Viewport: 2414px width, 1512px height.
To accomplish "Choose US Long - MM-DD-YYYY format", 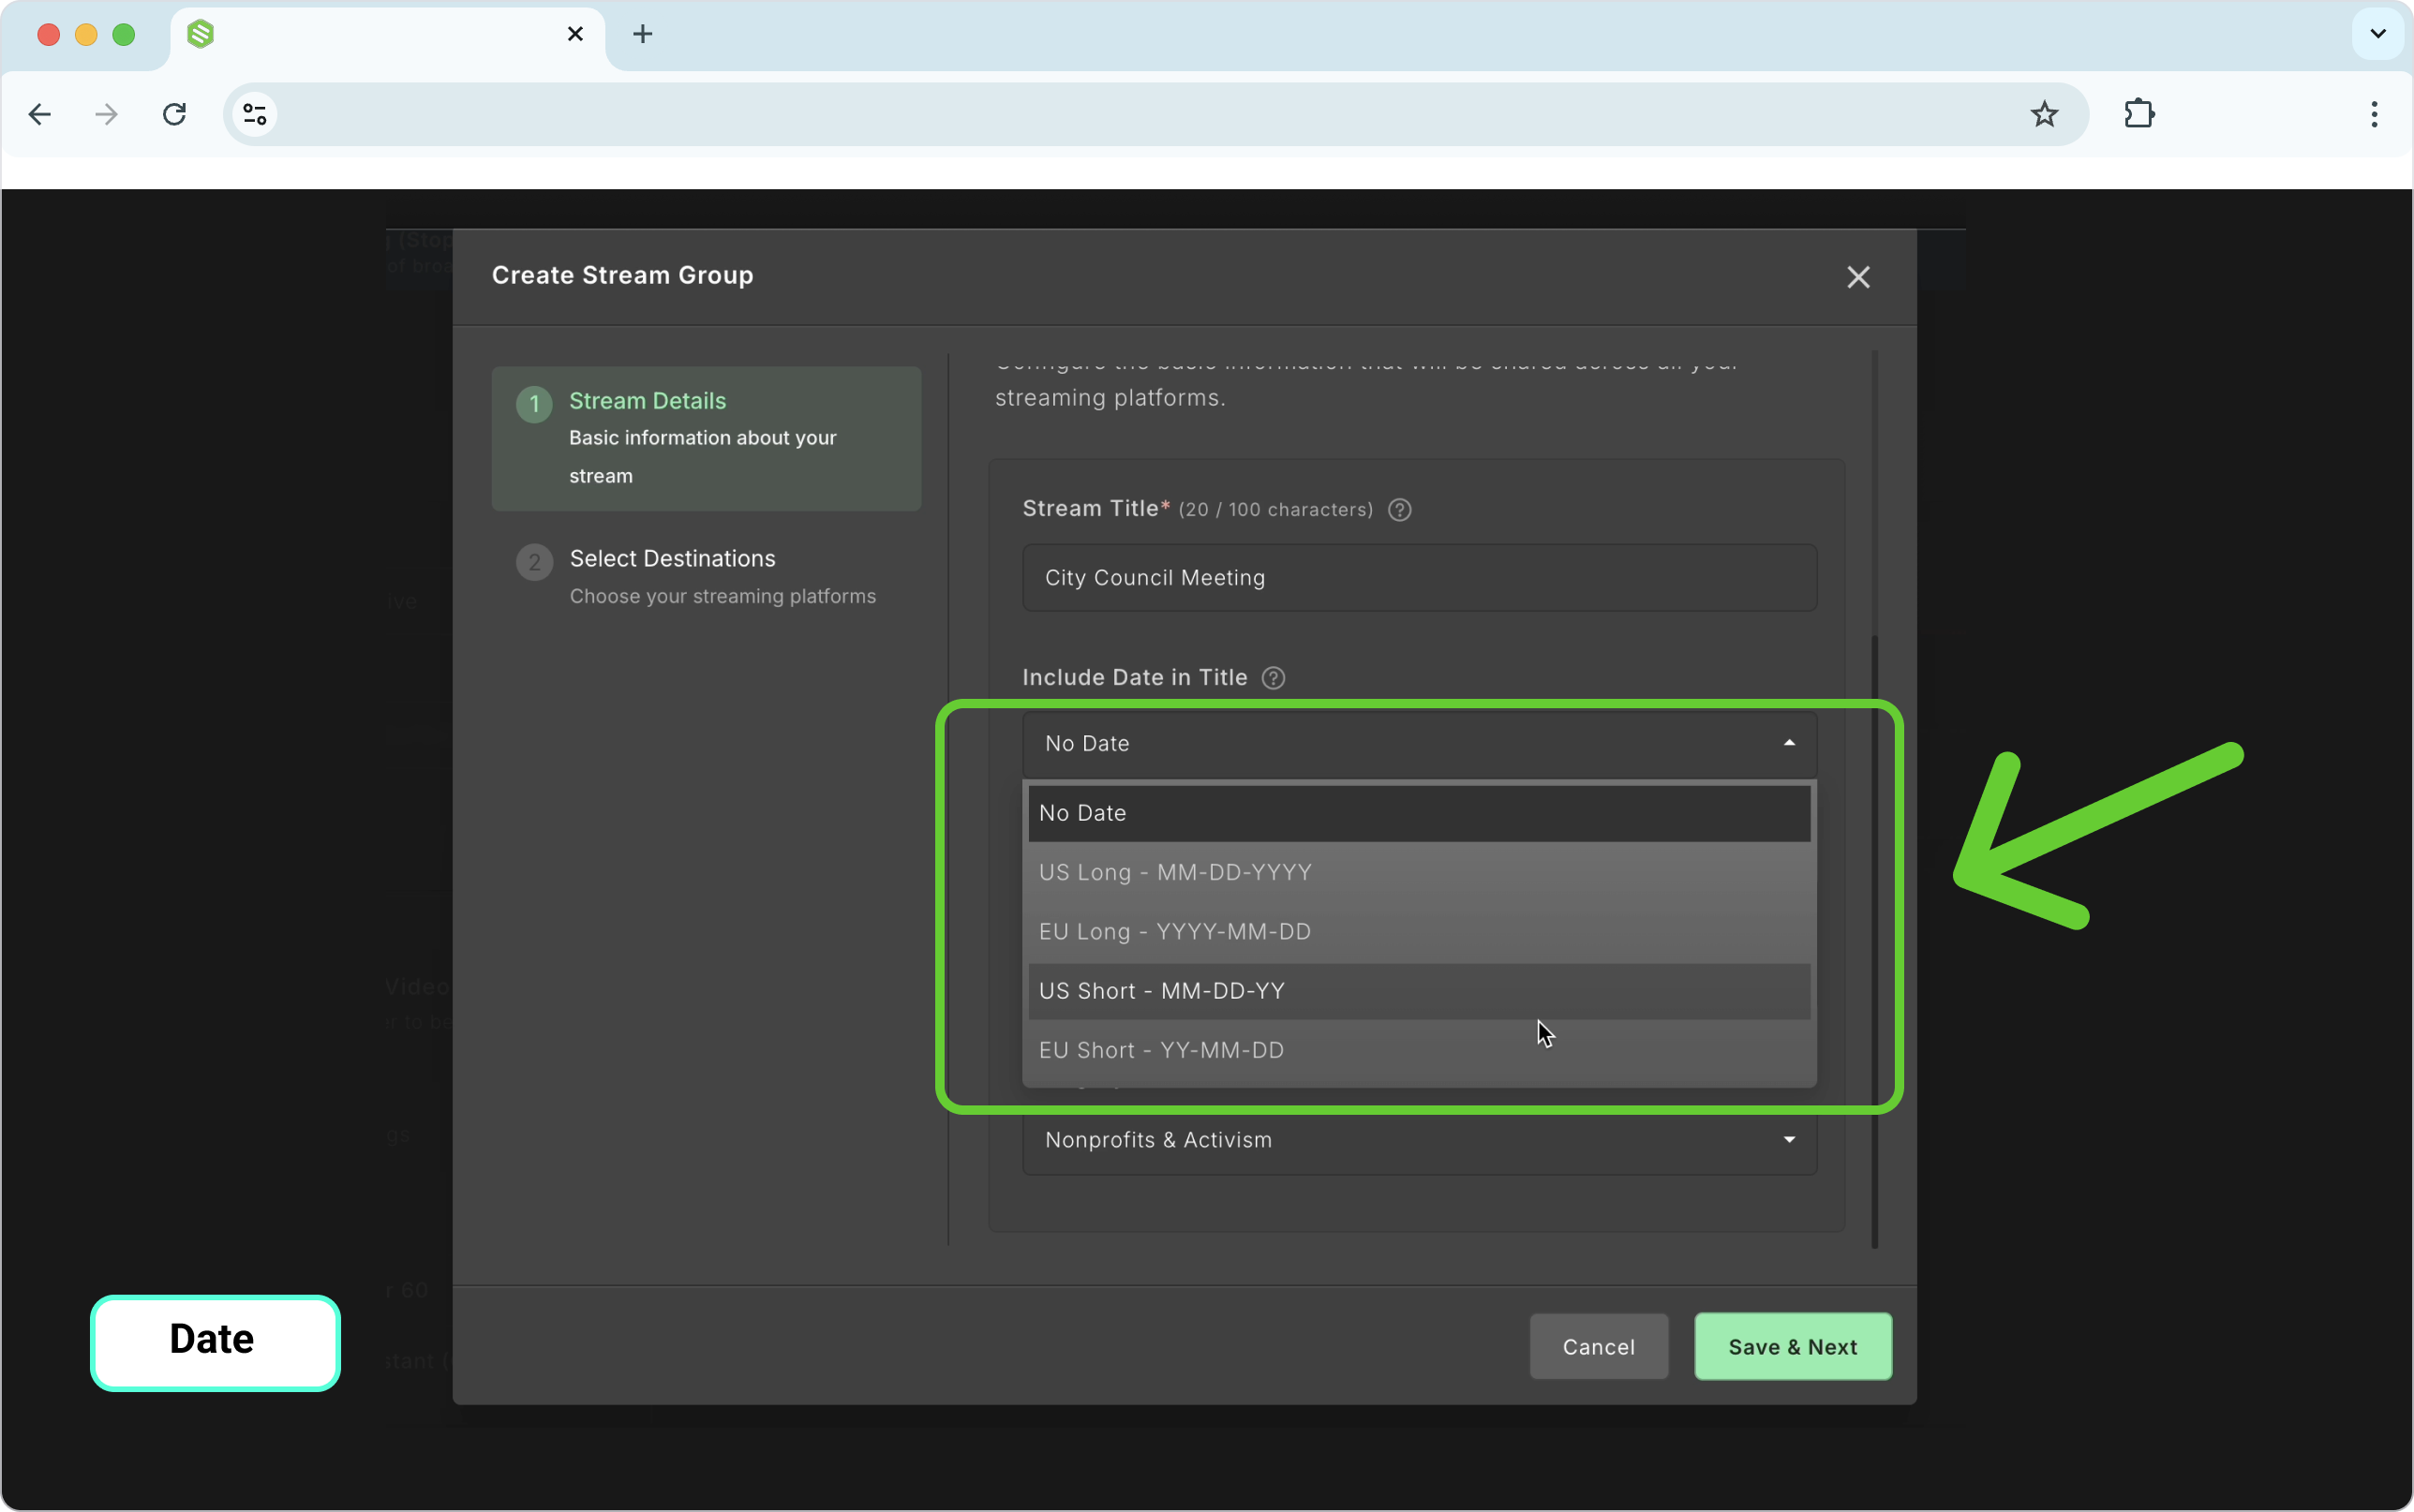I will 1419,872.
